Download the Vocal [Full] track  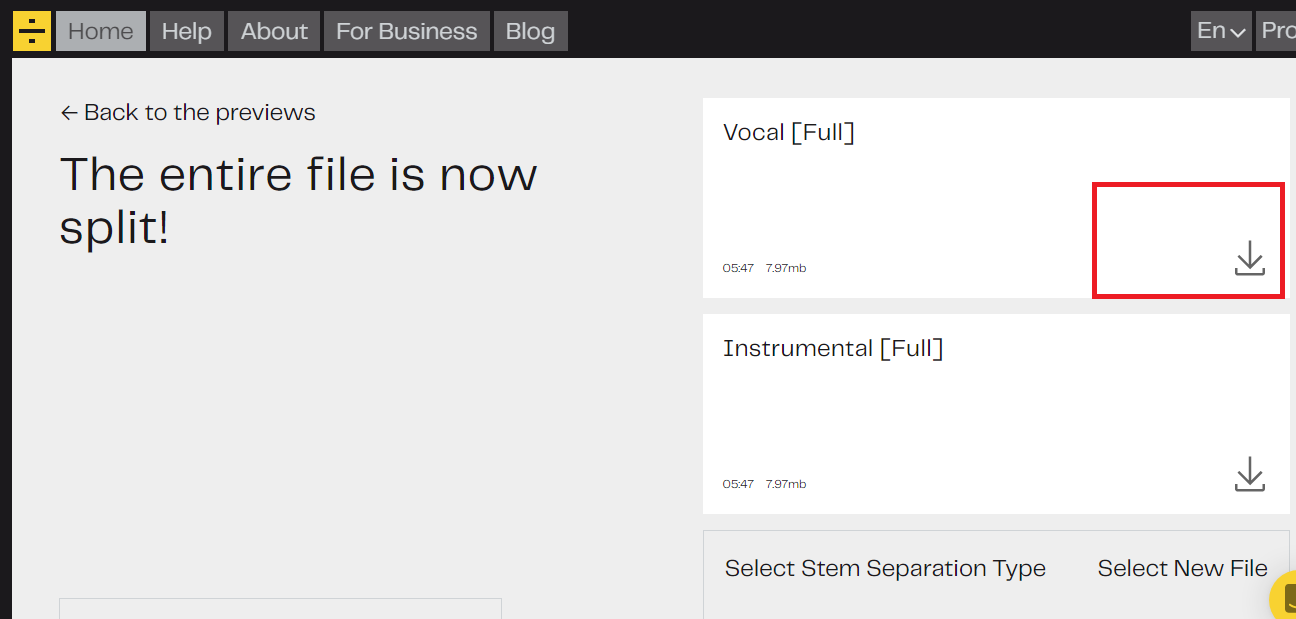coord(1249,258)
